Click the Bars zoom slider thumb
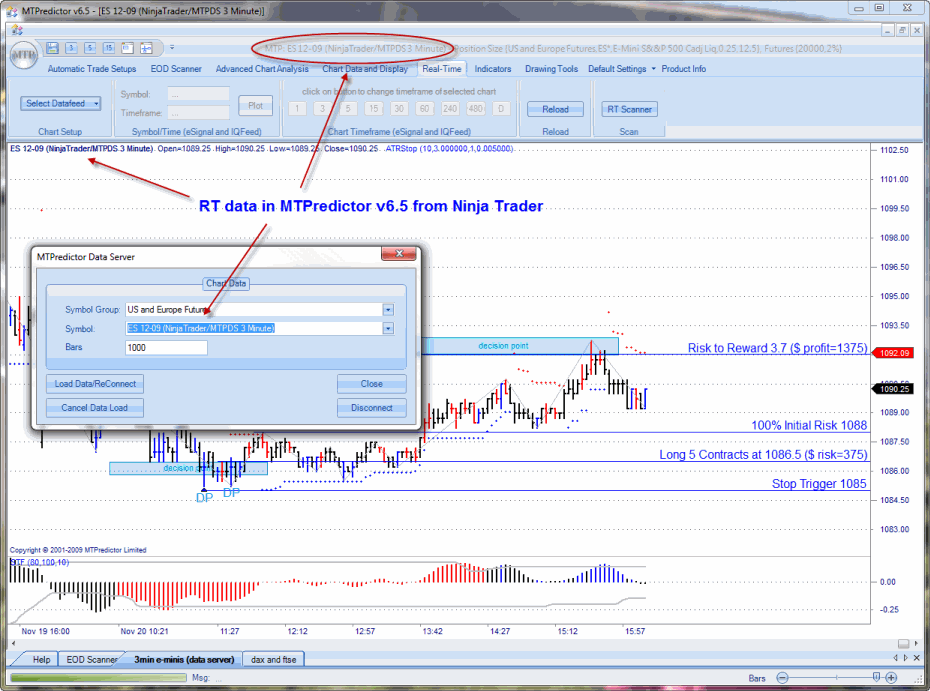 (x=876, y=677)
